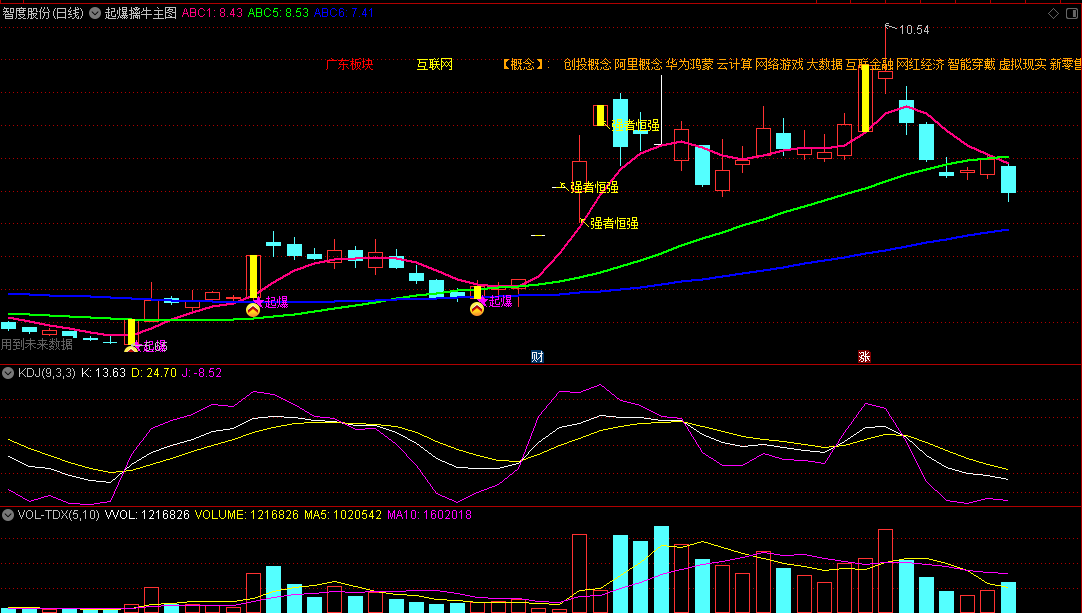Click the diamond icon in top-right corner
The width and height of the screenshot is (1082, 613).
coord(1053,13)
